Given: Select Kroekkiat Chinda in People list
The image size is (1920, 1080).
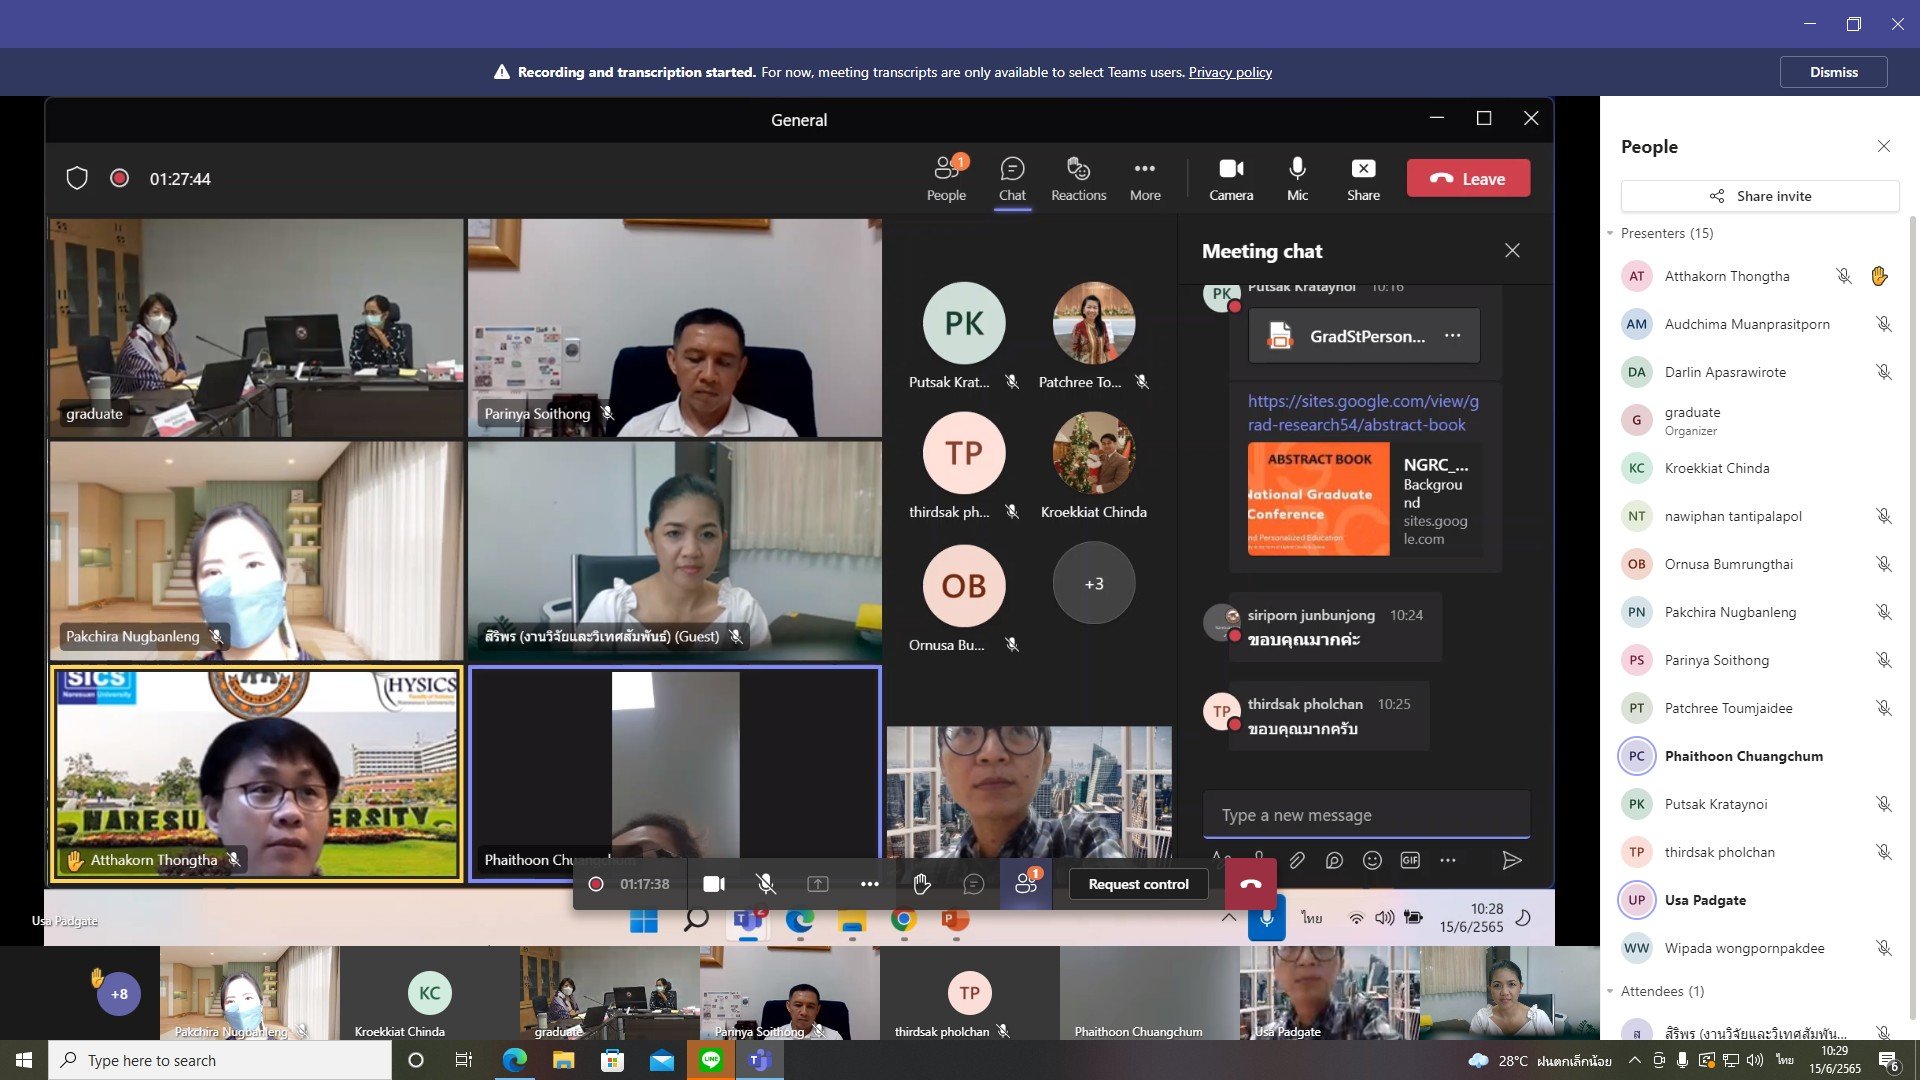Looking at the screenshot, I should (x=1757, y=468).
